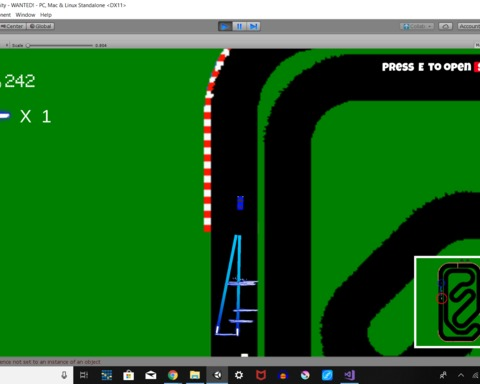480x384 pixels.
Task: Switch to Unity icon in the taskbar
Action: point(217,375)
